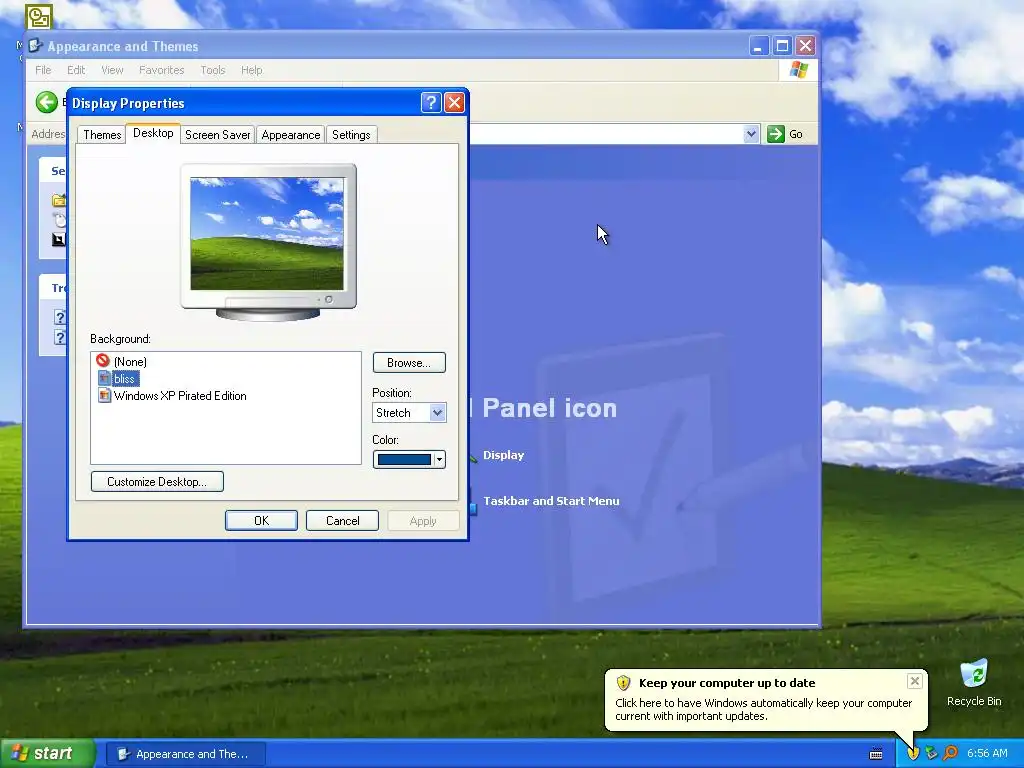Click the yellow security shield tray icon

tap(912, 753)
